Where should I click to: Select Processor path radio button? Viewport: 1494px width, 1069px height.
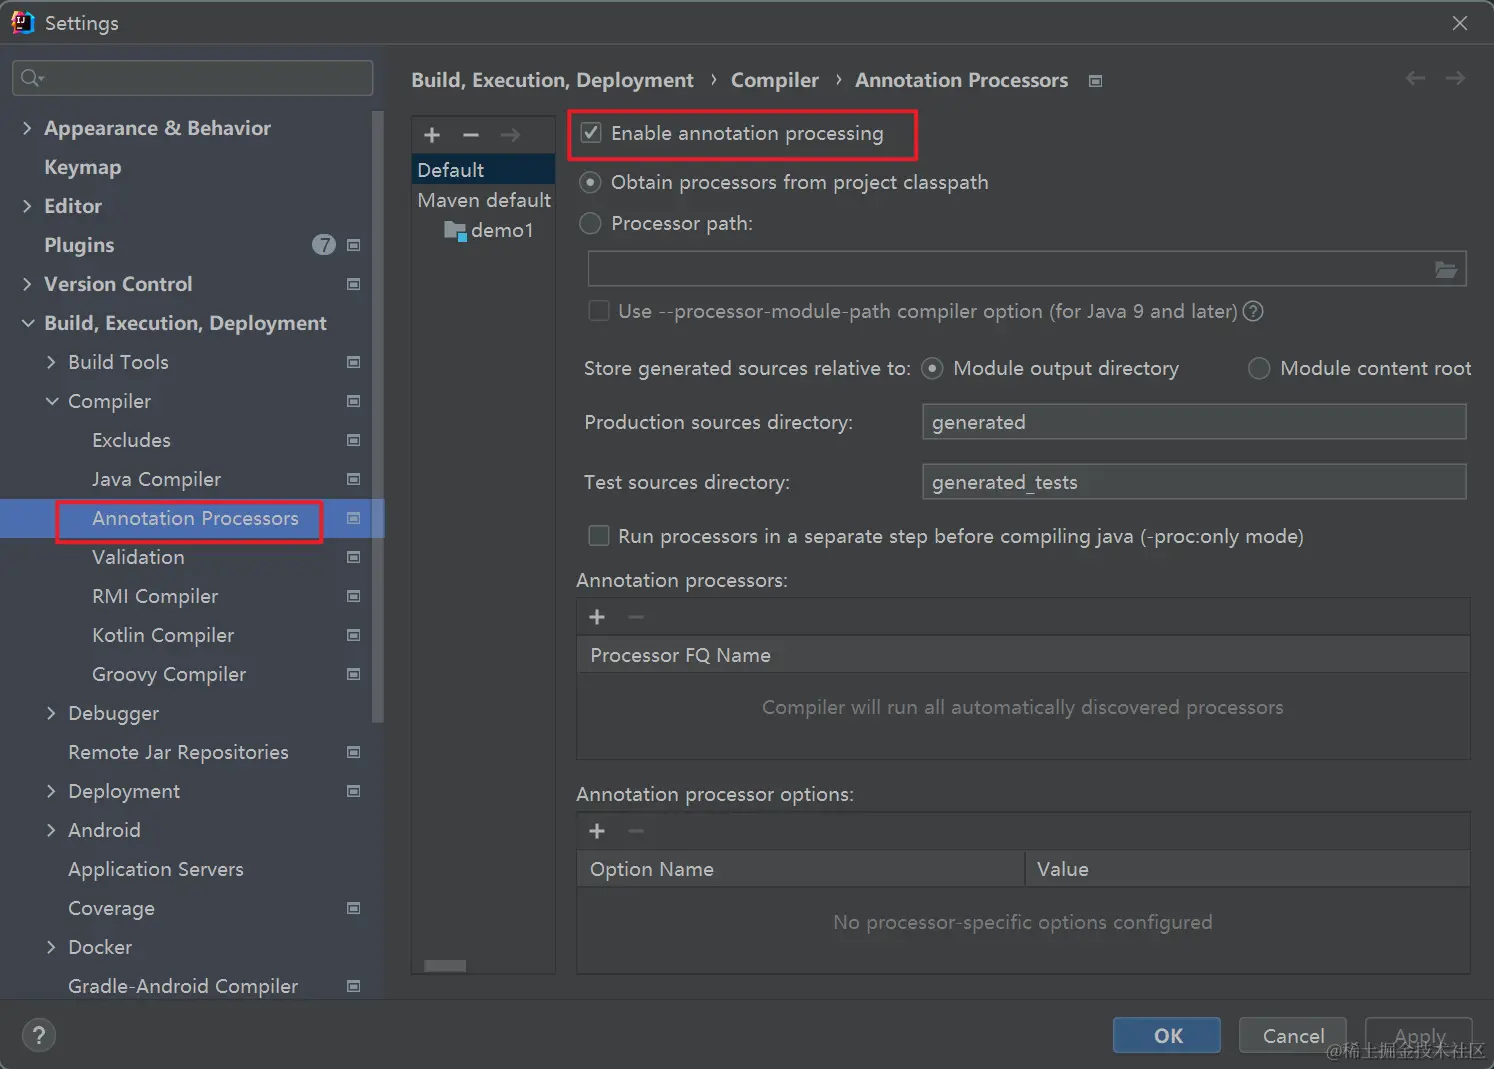point(591,223)
